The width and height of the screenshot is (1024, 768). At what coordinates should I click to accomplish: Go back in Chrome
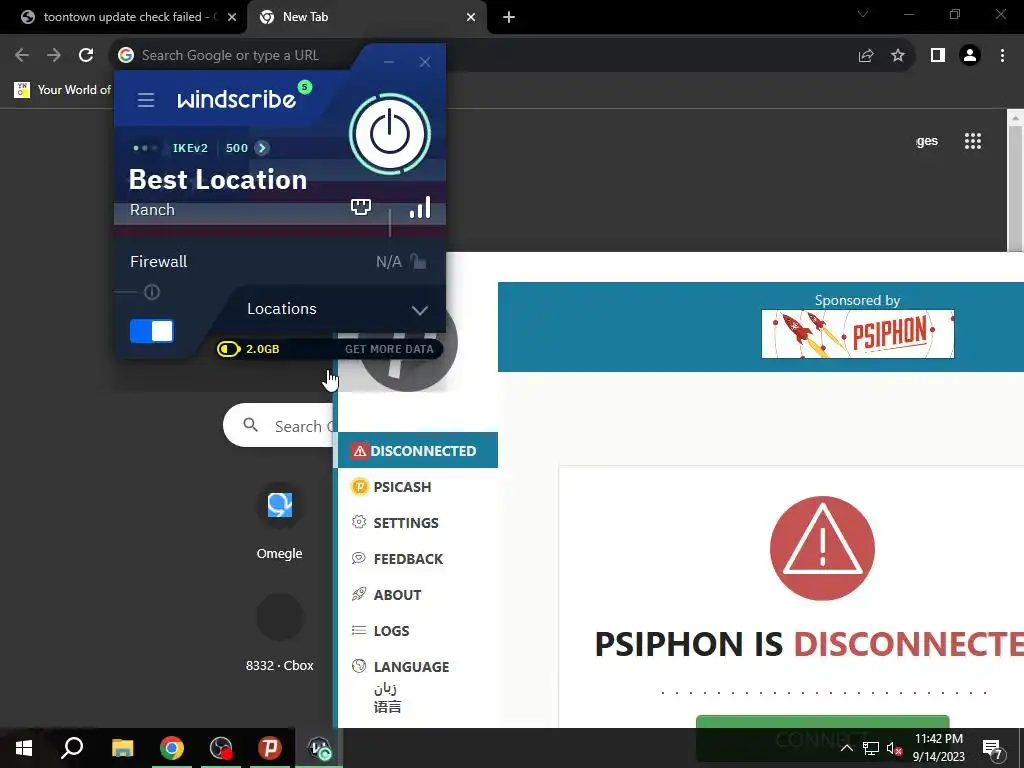tap(22, 56)
